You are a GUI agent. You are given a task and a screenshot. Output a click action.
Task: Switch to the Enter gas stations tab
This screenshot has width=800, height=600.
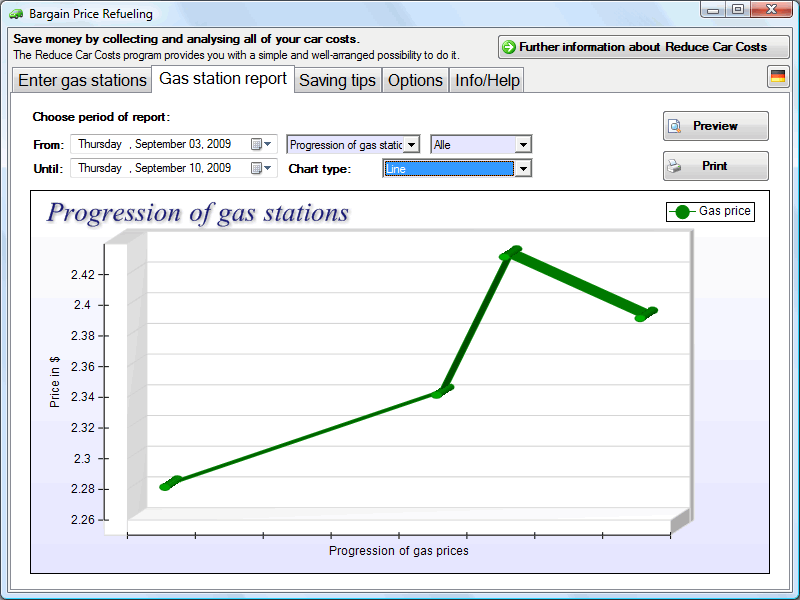(83, 80)
